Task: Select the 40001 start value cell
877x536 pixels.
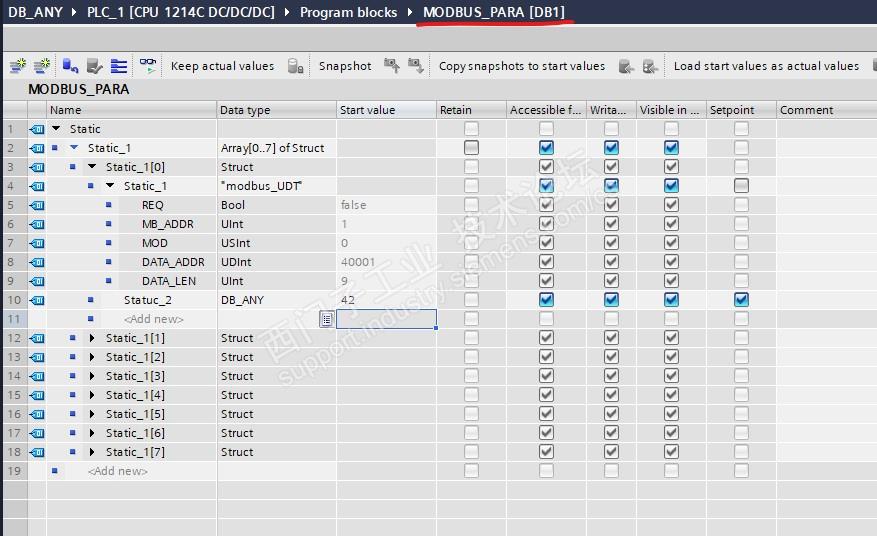Action: point(386,262)
